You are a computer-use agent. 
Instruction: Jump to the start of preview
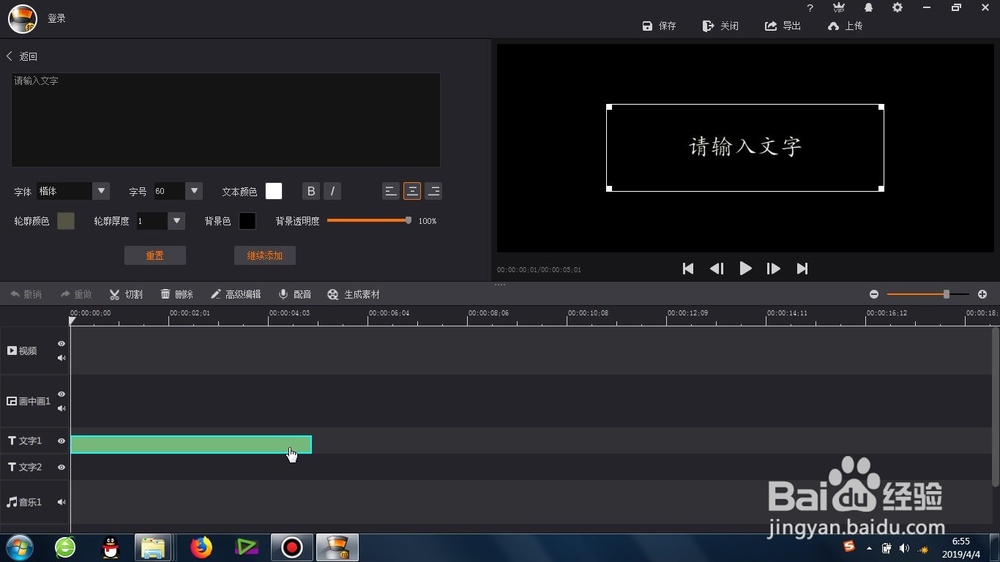point(688,269)
